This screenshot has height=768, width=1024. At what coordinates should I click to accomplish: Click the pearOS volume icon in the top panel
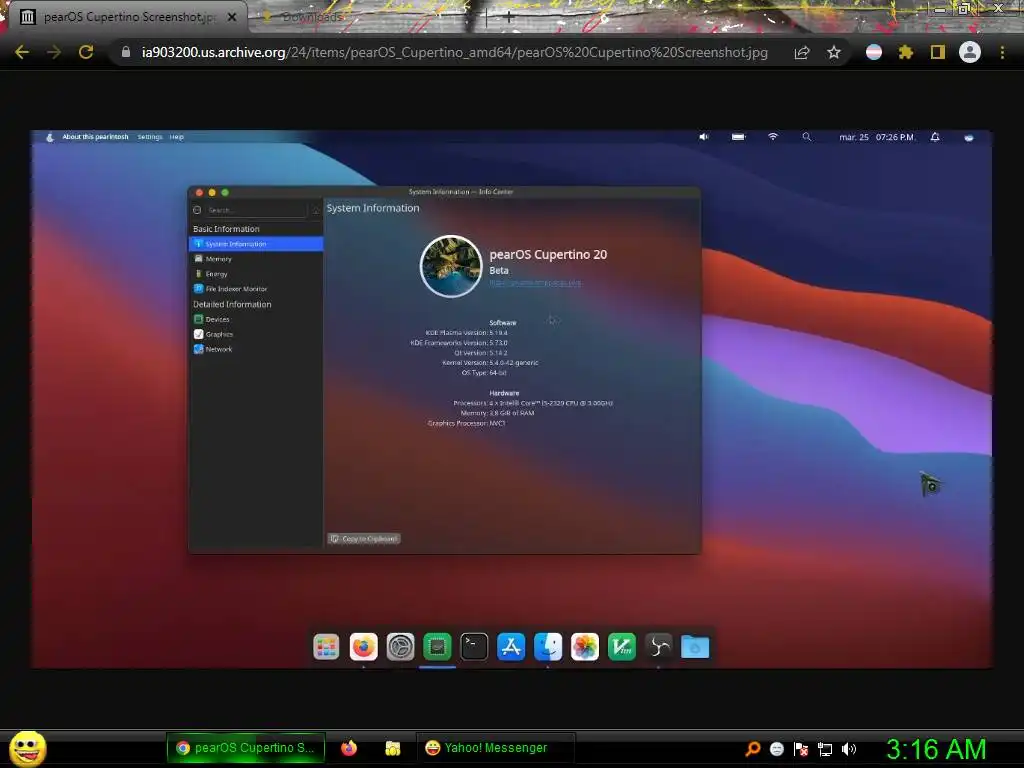tap(704, 137)
